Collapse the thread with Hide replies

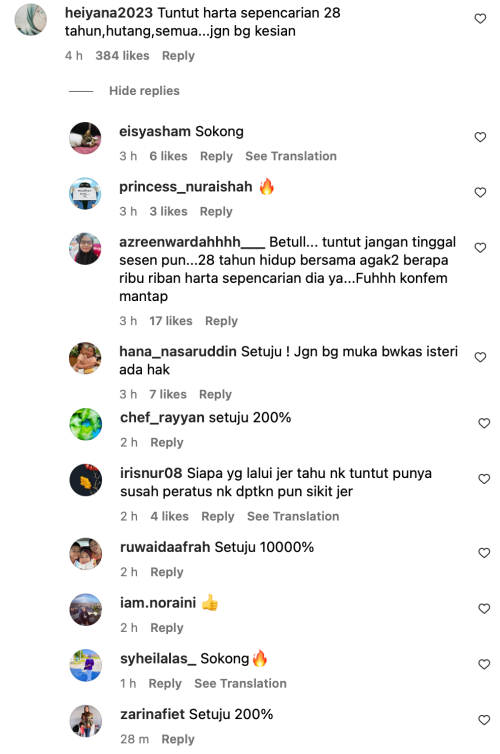pyautogui.click(x=144, y=91)
